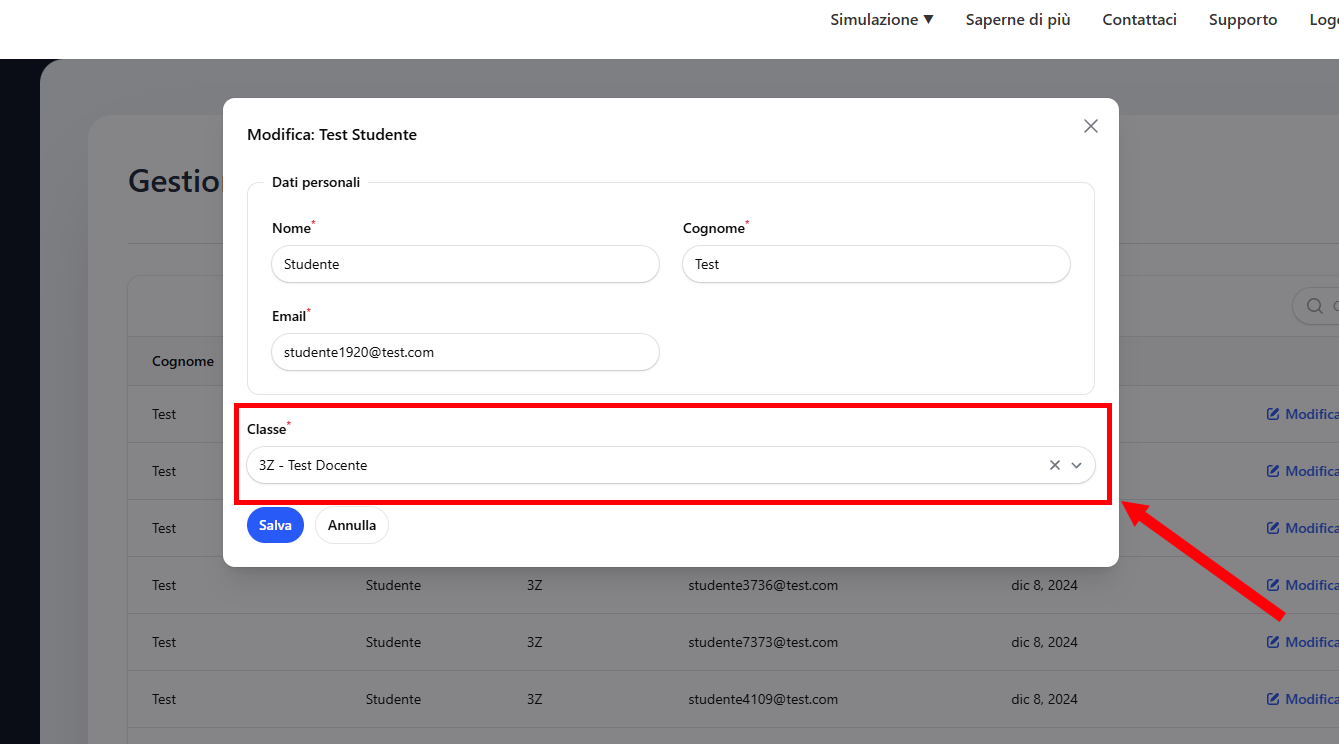This screenshot has height=744, width=1339.
Task: Open the Contattaci nav item
Action: (x=1139, y=20)
